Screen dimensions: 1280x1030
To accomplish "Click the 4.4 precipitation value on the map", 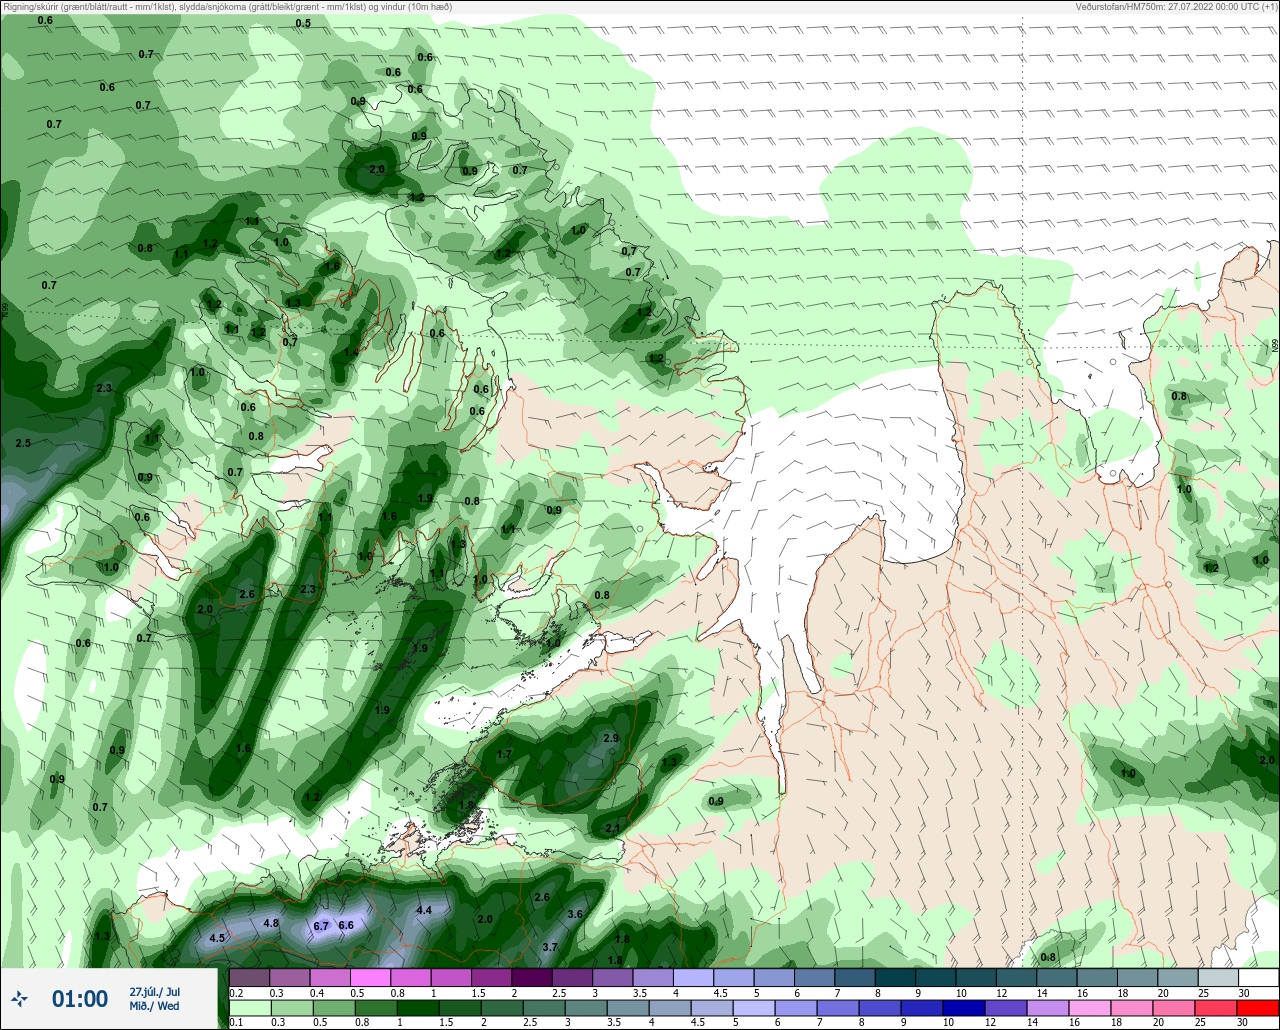I will click(x=424, y=910).
